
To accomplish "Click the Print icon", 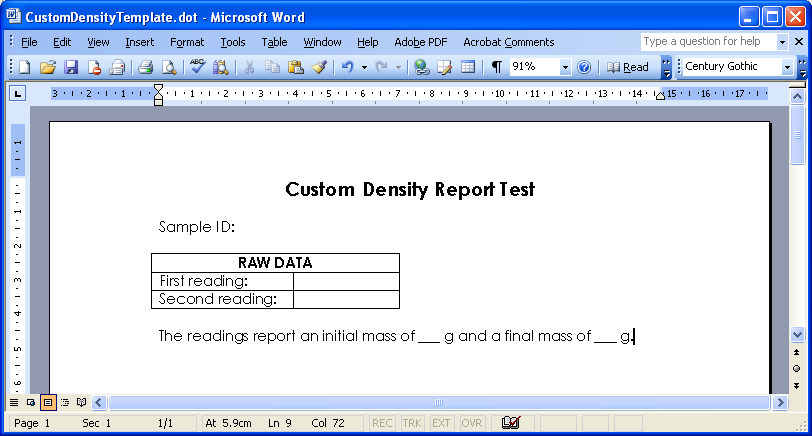I will coord(145,67).
